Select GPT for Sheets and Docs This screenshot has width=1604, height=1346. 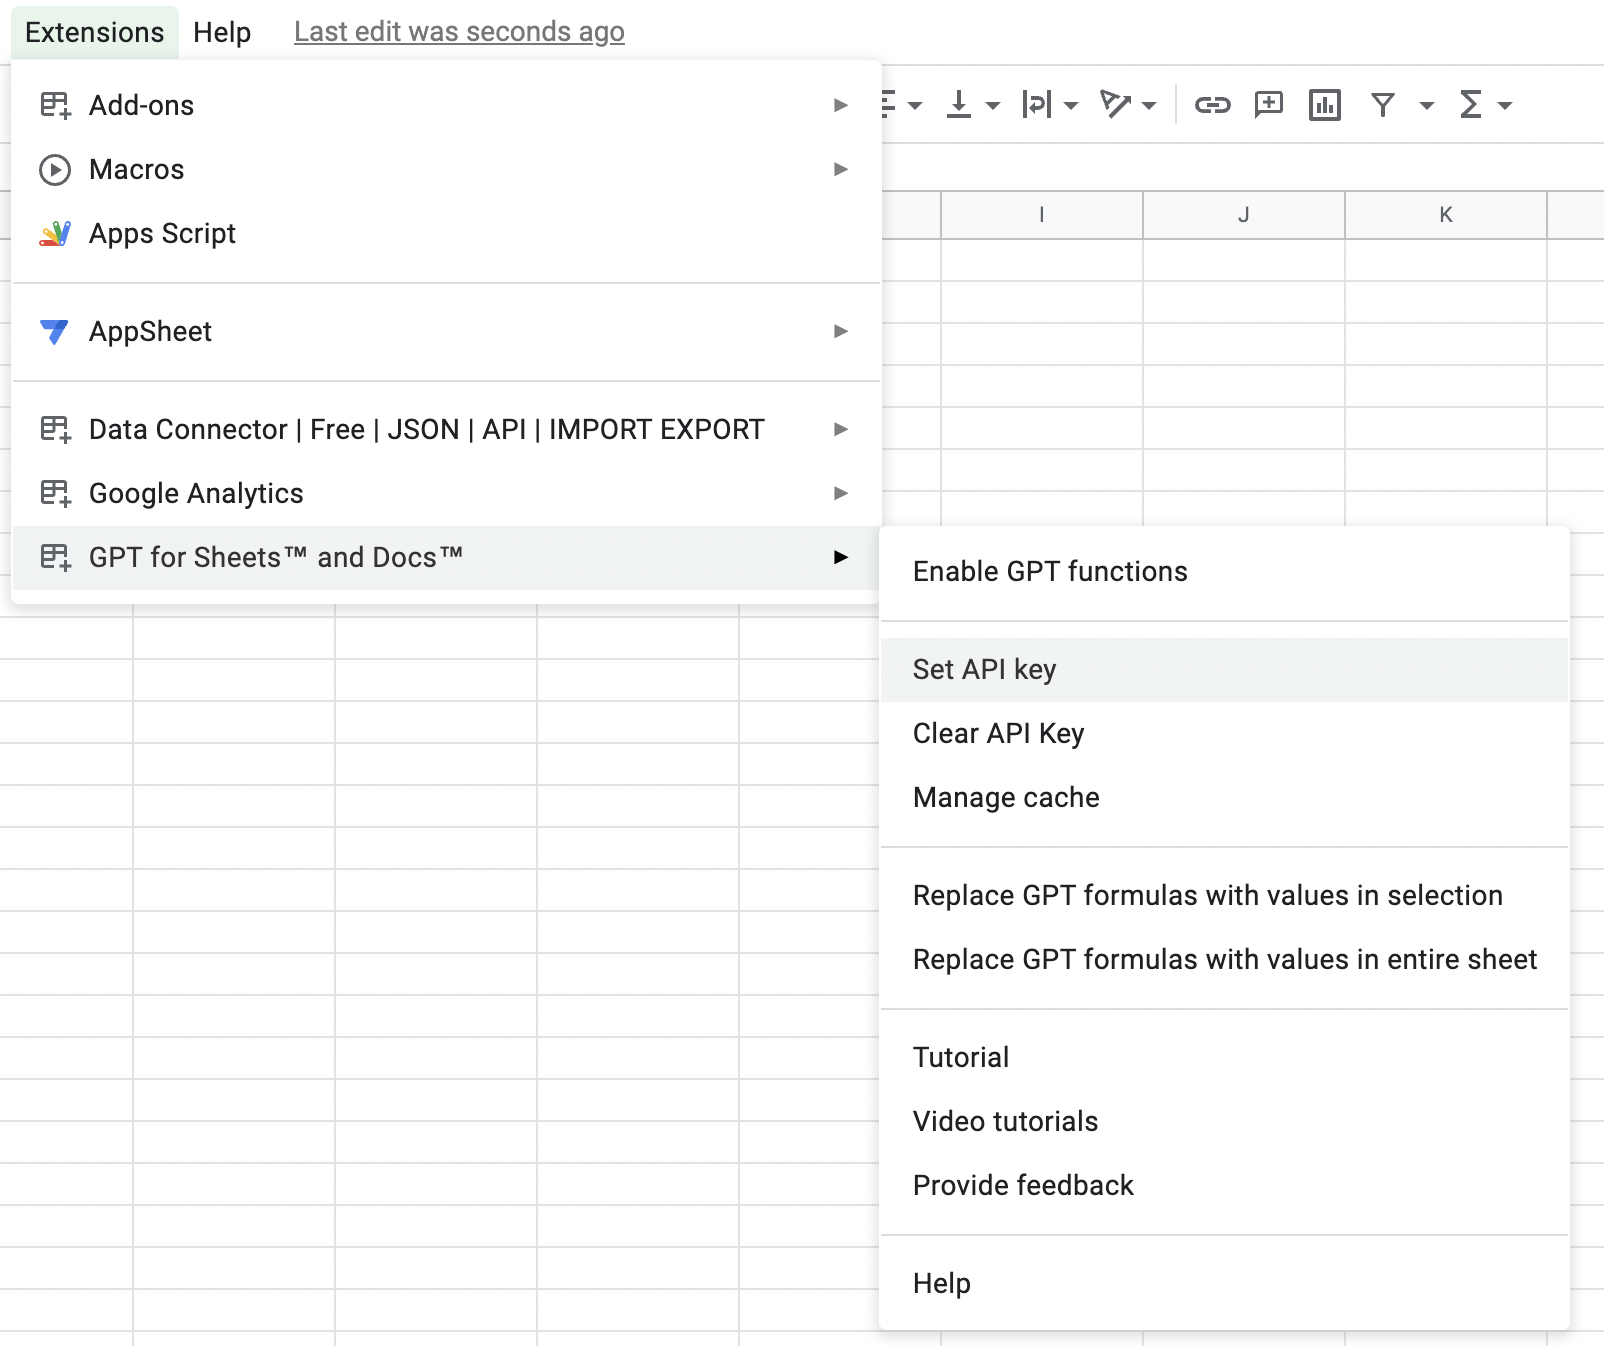tap(447, 557)
